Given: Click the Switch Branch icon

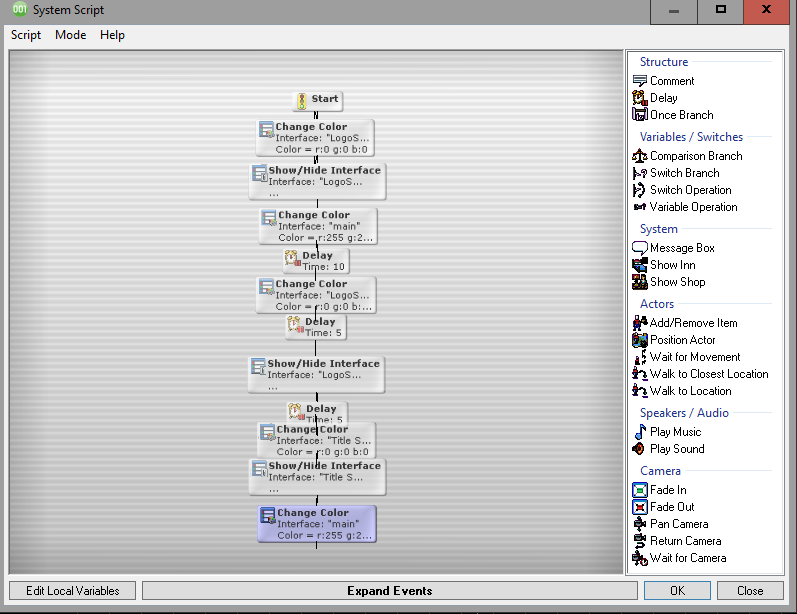Looking at the screenshot, I should coord(639,173).
